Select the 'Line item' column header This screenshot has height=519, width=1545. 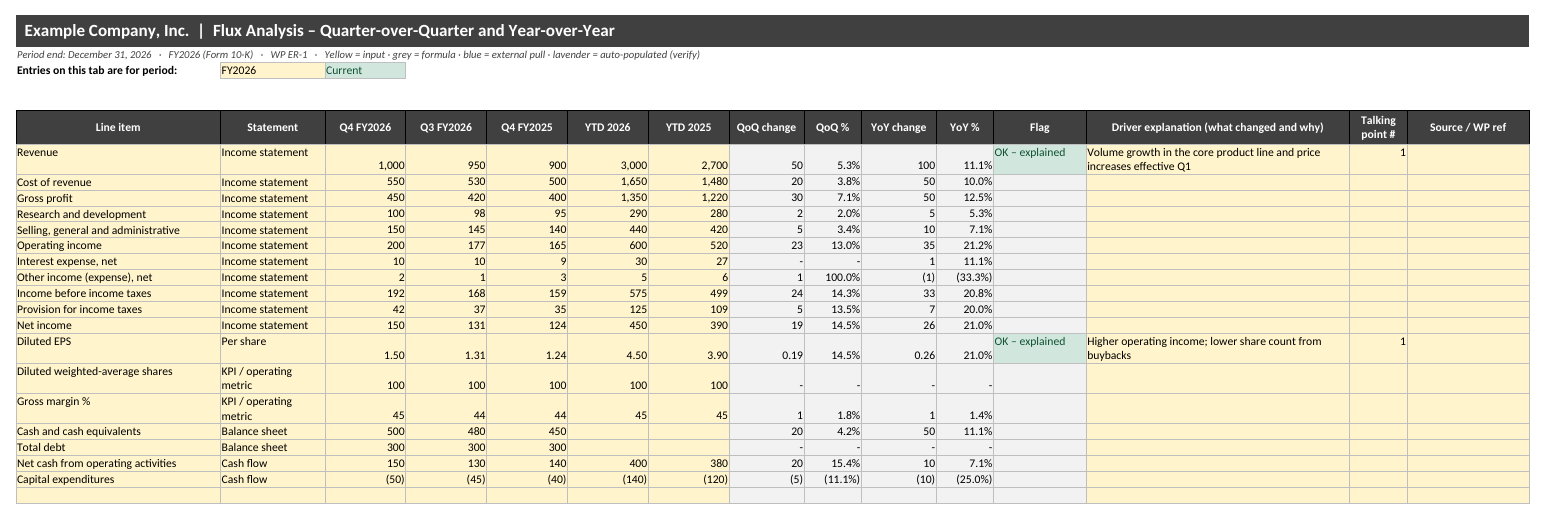click(118, 127)
